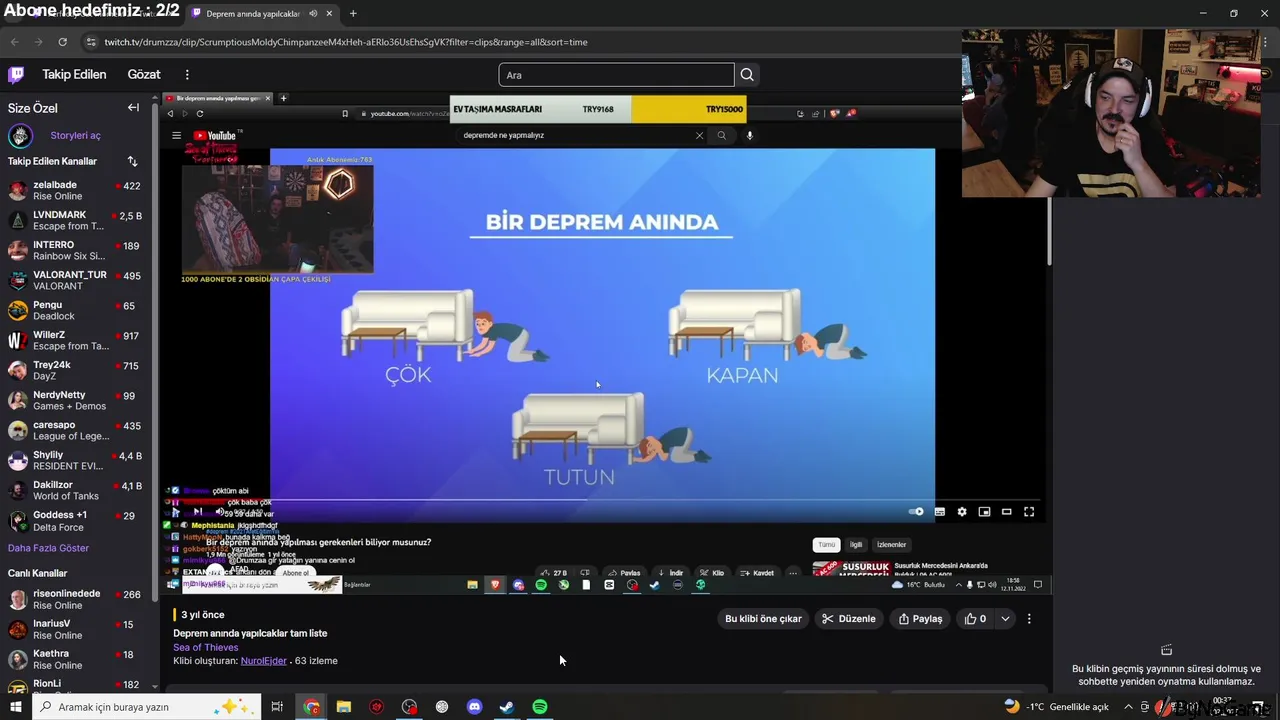Open riseonlinedede live channel
Viewport: 1280px width, 720px height.
pos(76,599)
